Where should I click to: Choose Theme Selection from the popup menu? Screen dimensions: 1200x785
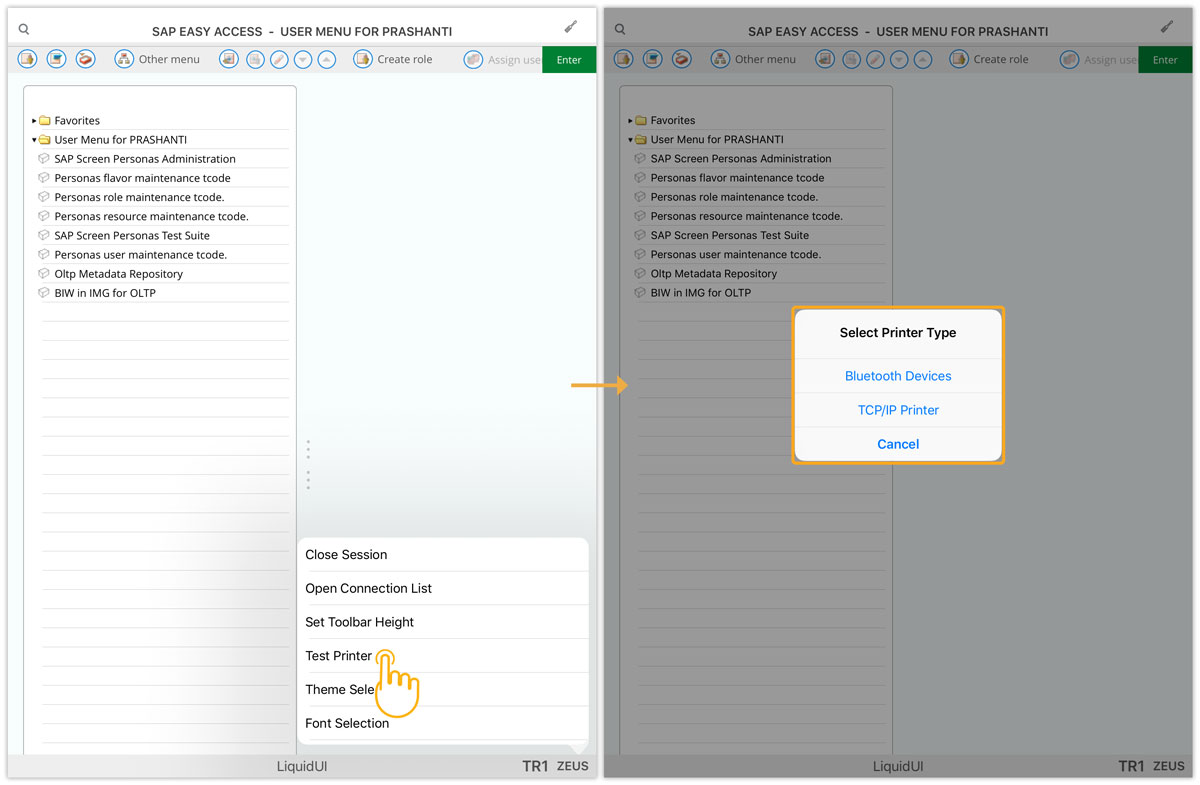click(x=443, y=690)
